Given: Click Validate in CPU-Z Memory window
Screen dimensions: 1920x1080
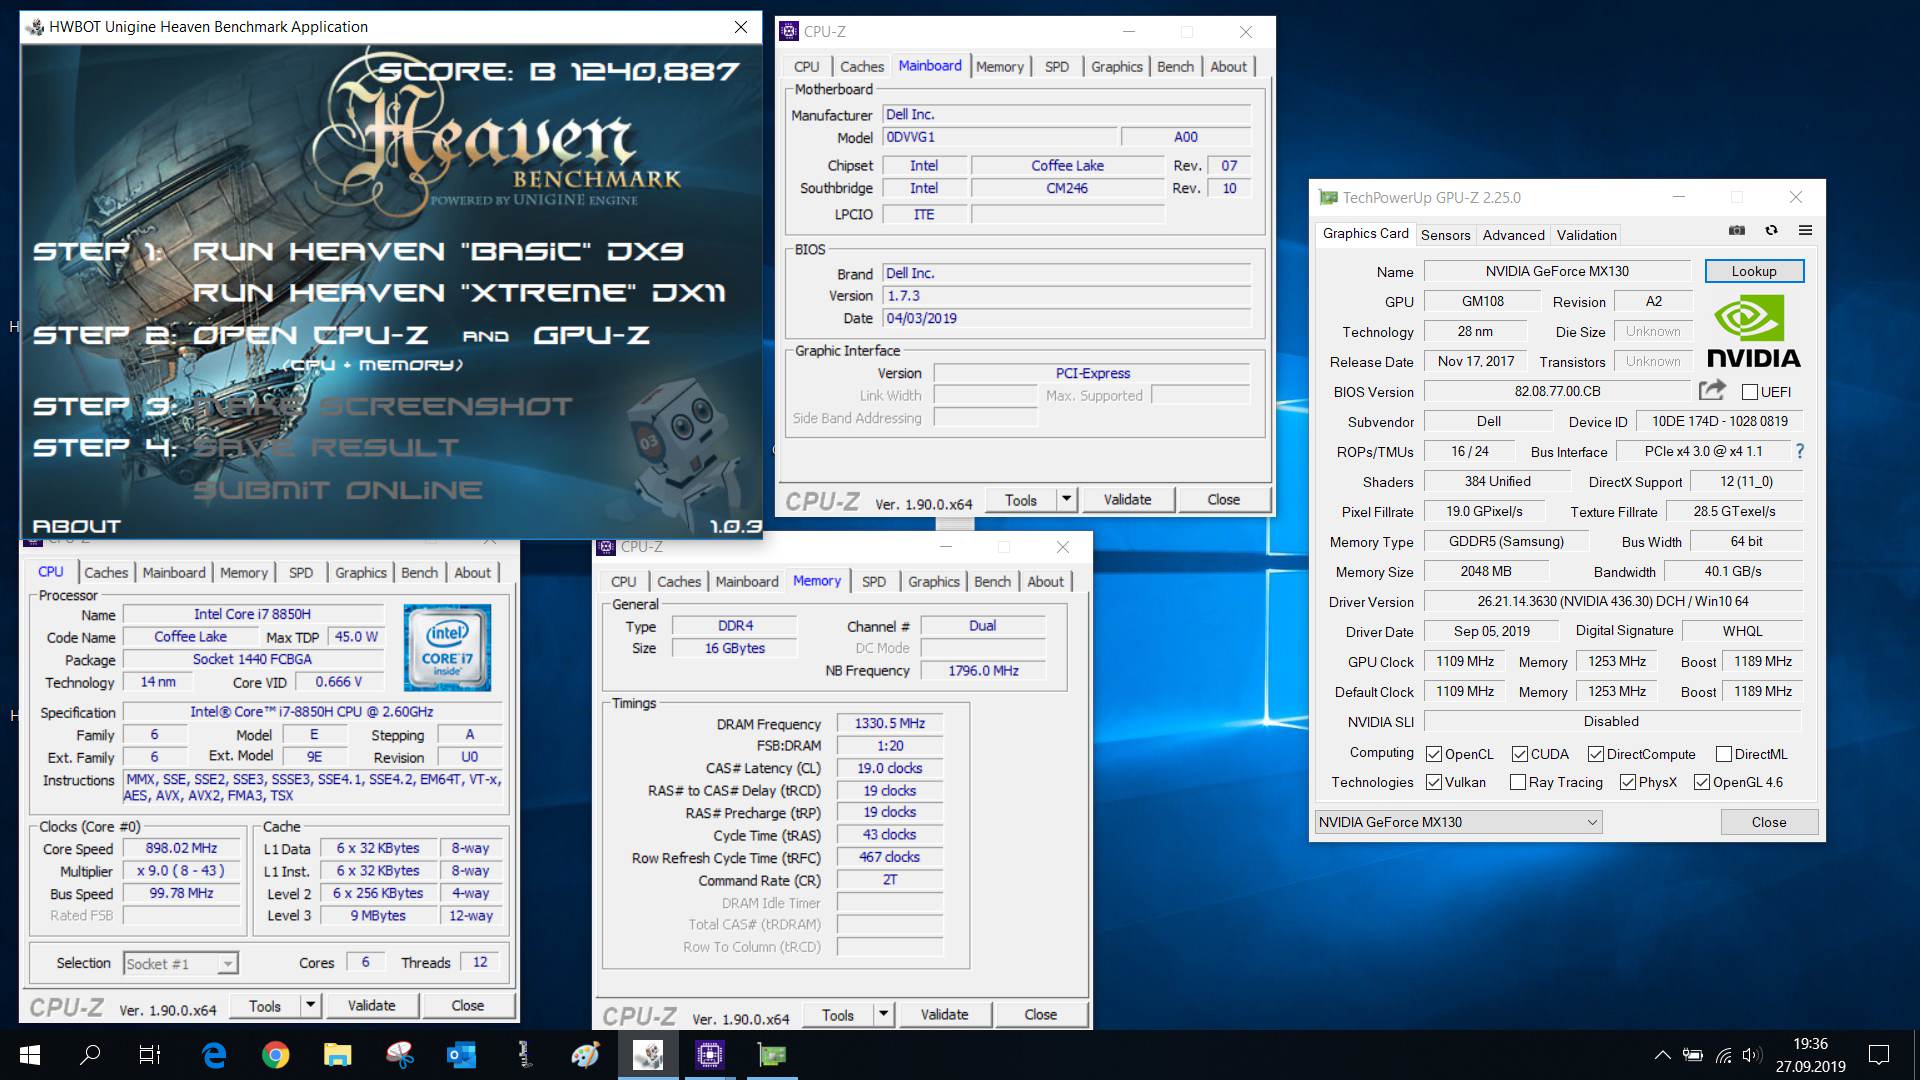Looking at the screenshot, I should click(x=944, y=1014).
